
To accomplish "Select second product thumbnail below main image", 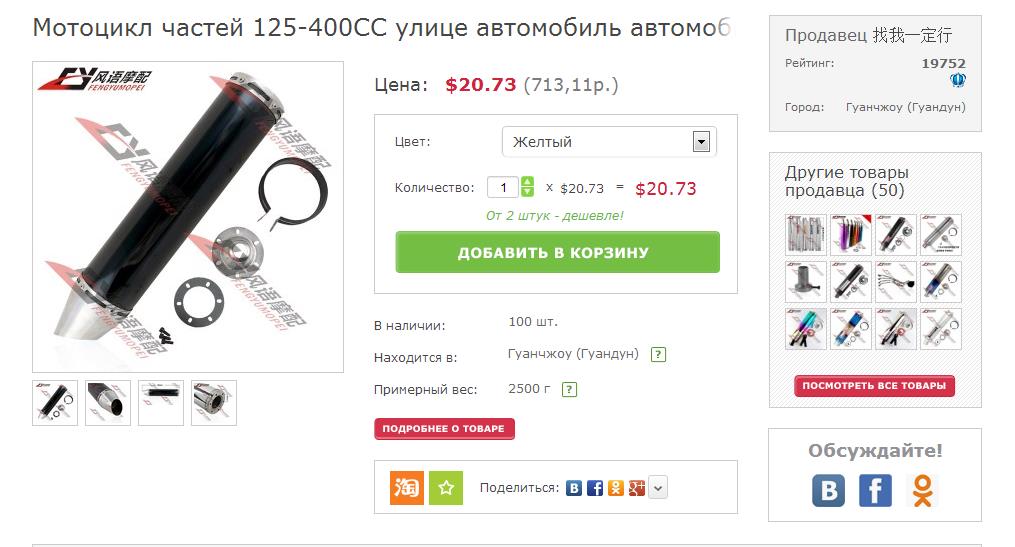I will click(108, 403).
